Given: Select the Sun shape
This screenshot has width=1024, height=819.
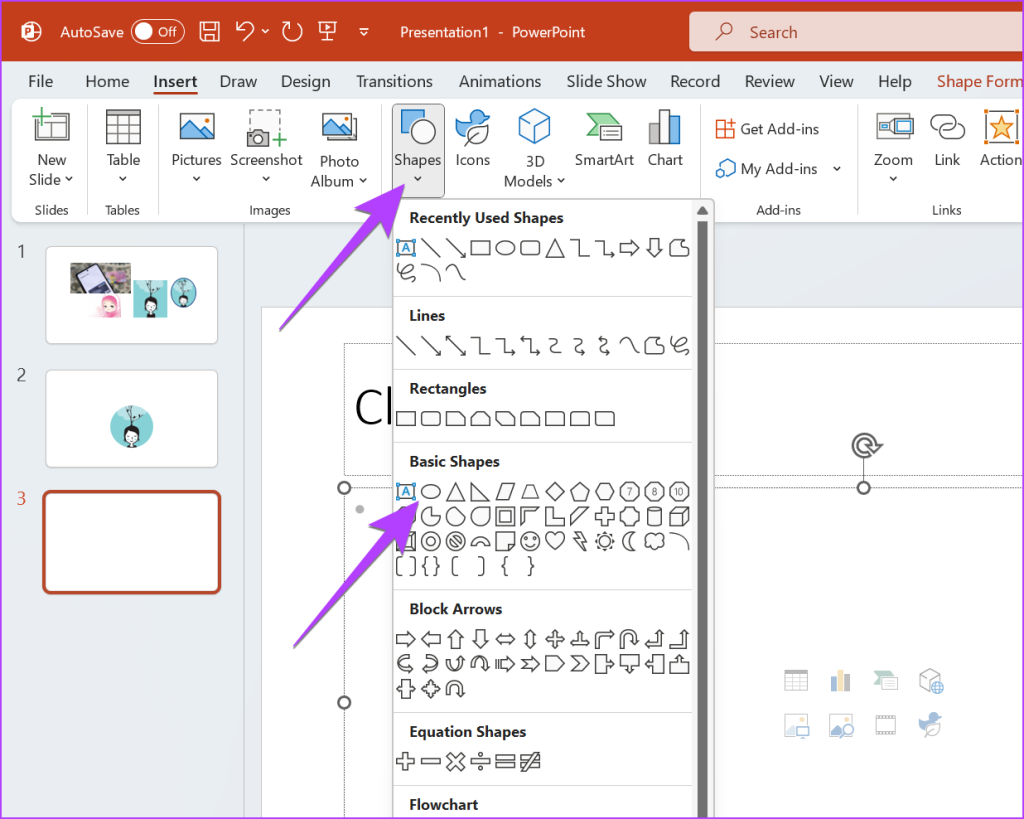Looking at the screenshot, I should [605, 541].
